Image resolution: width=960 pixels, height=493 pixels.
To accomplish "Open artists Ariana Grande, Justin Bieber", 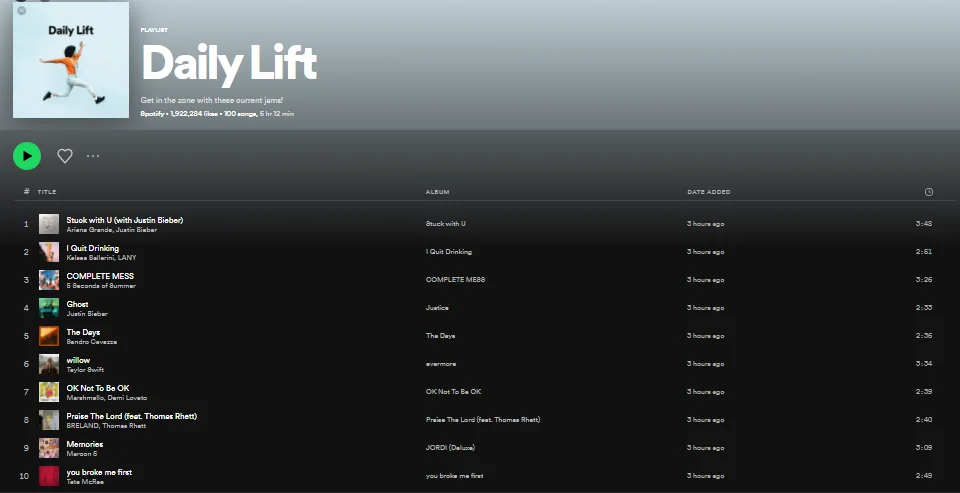I will pyautogui.click(x=111, y=230).
